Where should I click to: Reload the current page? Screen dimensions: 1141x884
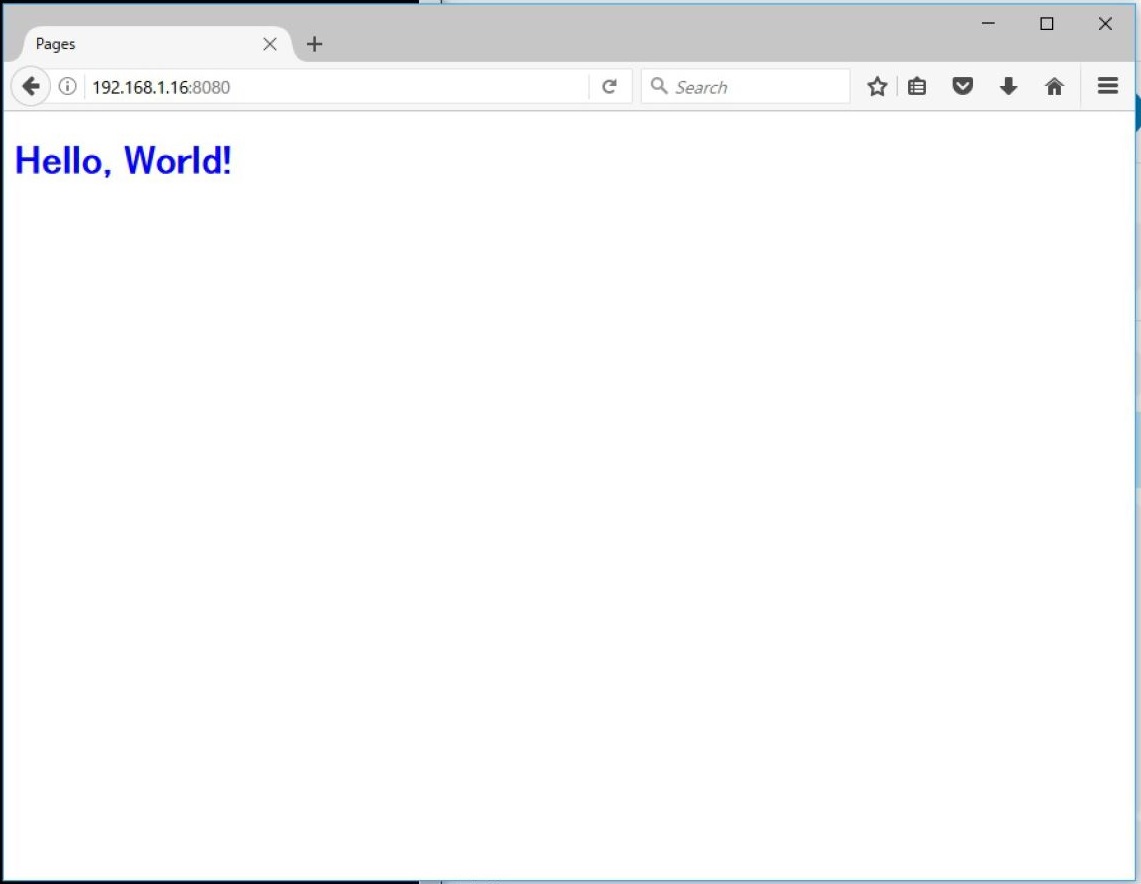[609, 87]
